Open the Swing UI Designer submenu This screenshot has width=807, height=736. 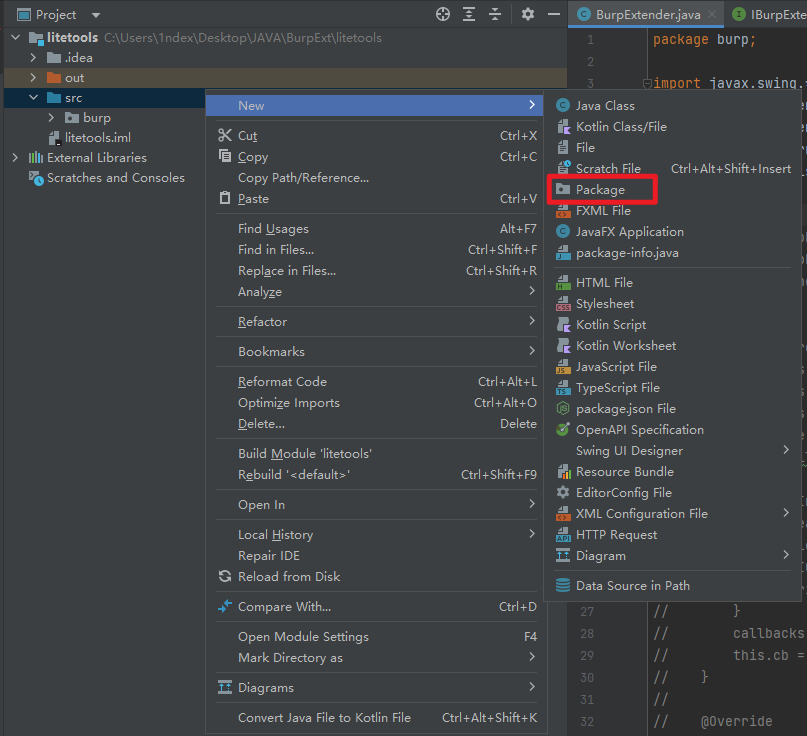click(x=673, y=451)
